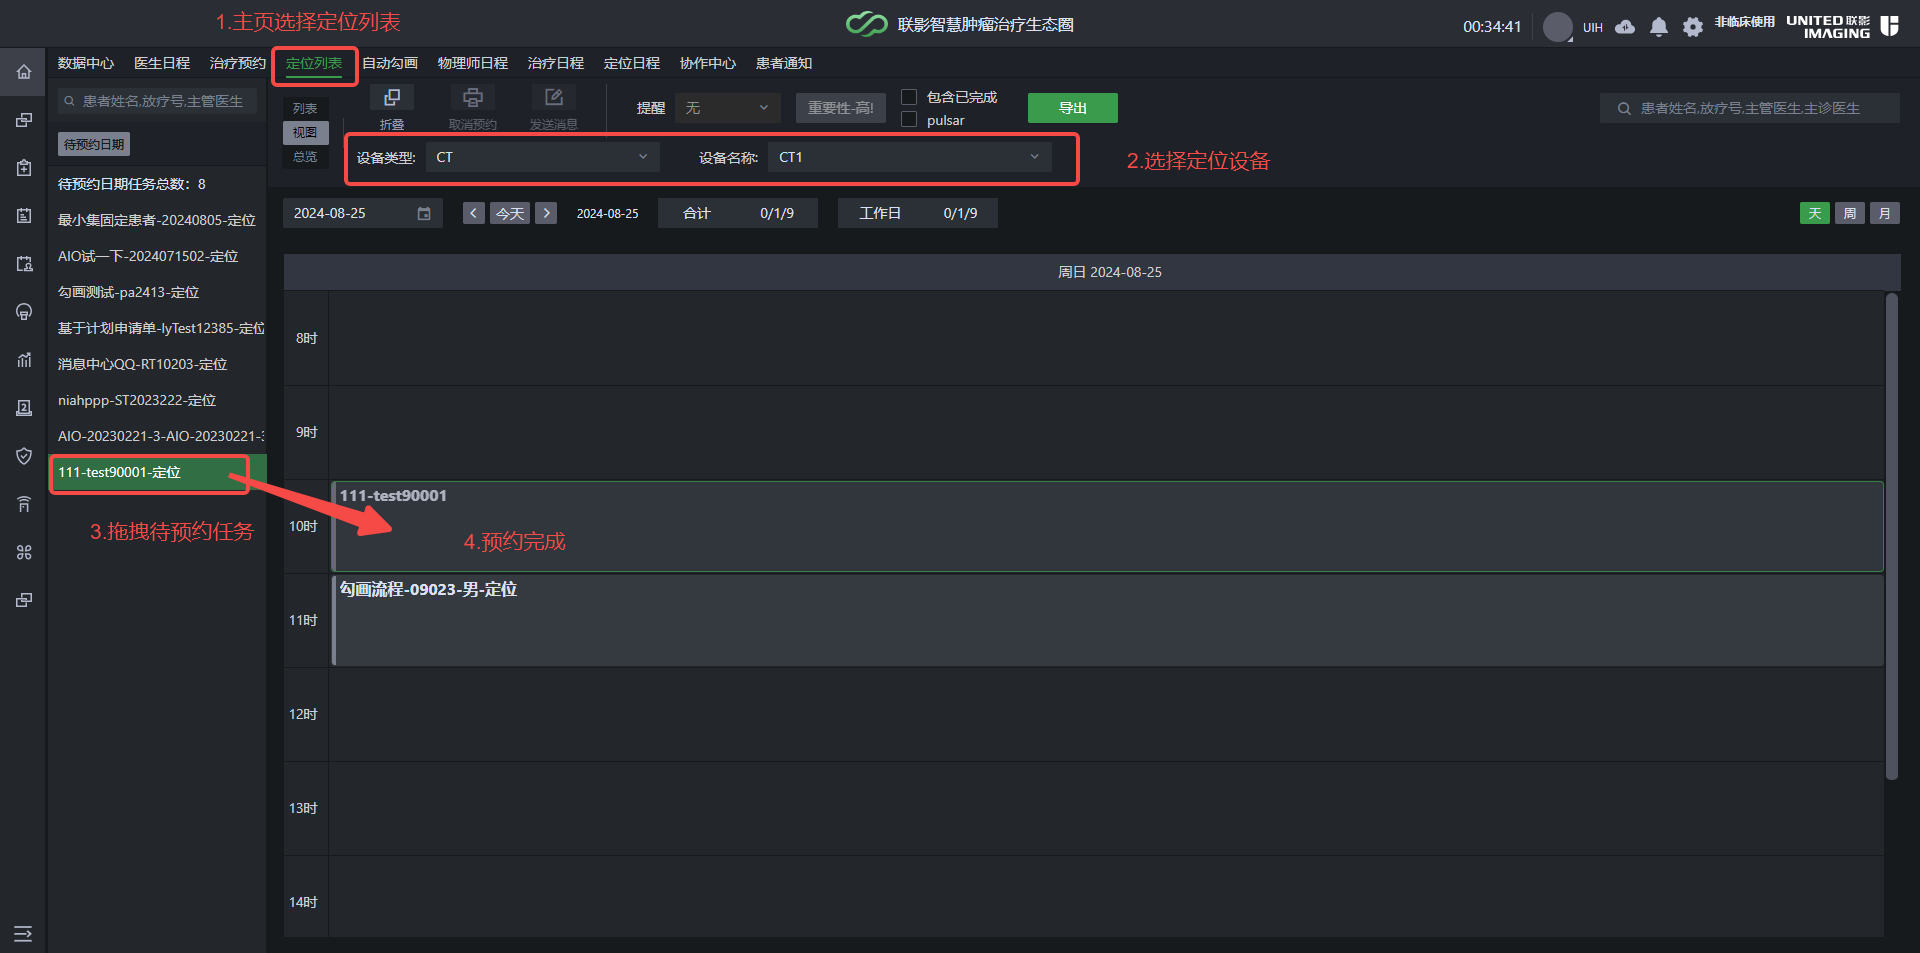Screen dimensions: 1920x953
Task: Click the 取消预约 printer icon
Action: tap(473, 98)
